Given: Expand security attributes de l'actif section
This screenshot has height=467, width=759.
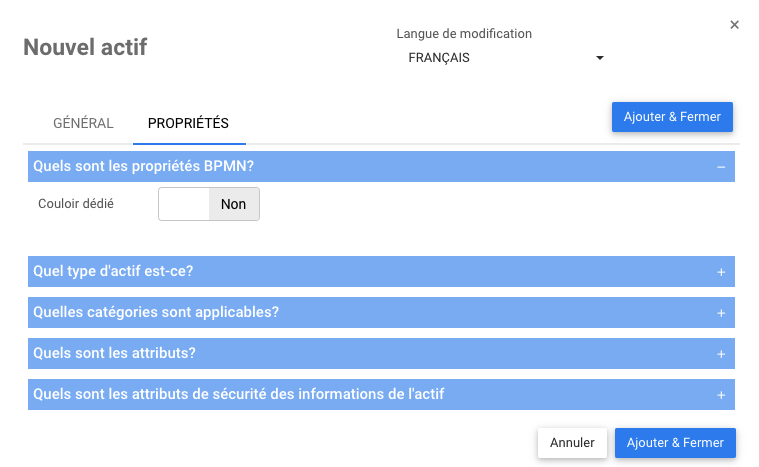Looking at the screenshot, I should point(238,394).
